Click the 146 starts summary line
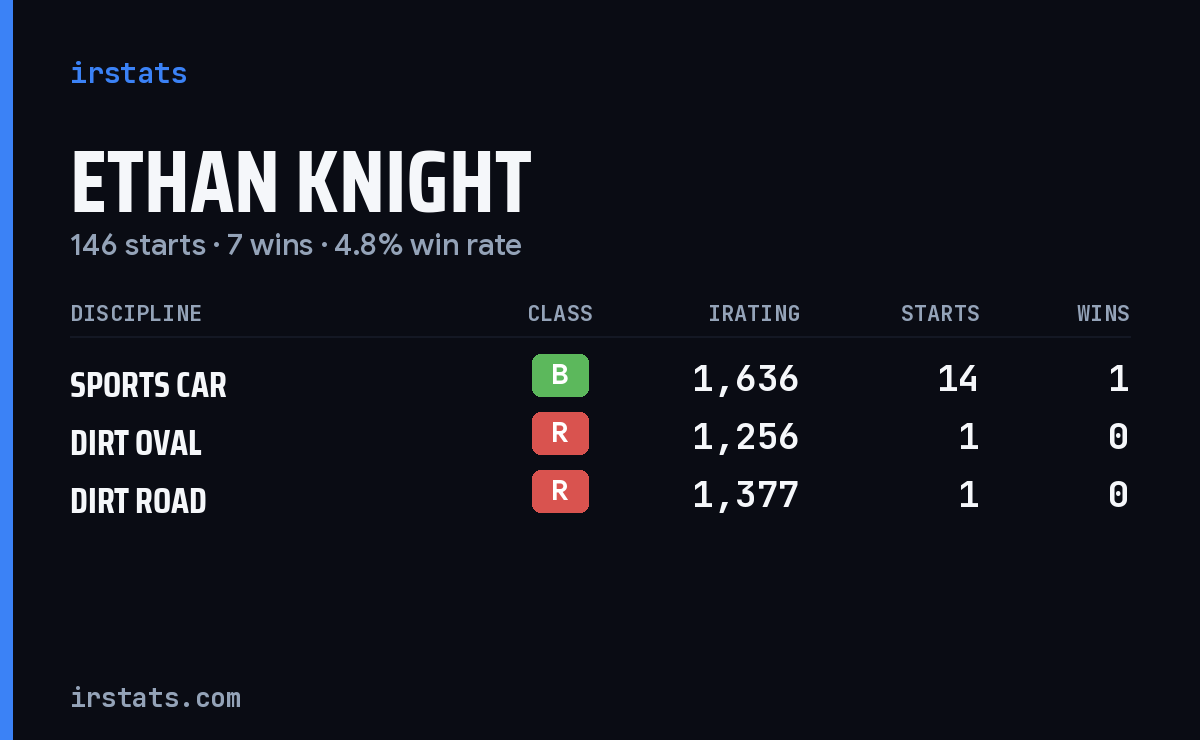This screenshot has height=740, width=1200. tap(296, 245)
